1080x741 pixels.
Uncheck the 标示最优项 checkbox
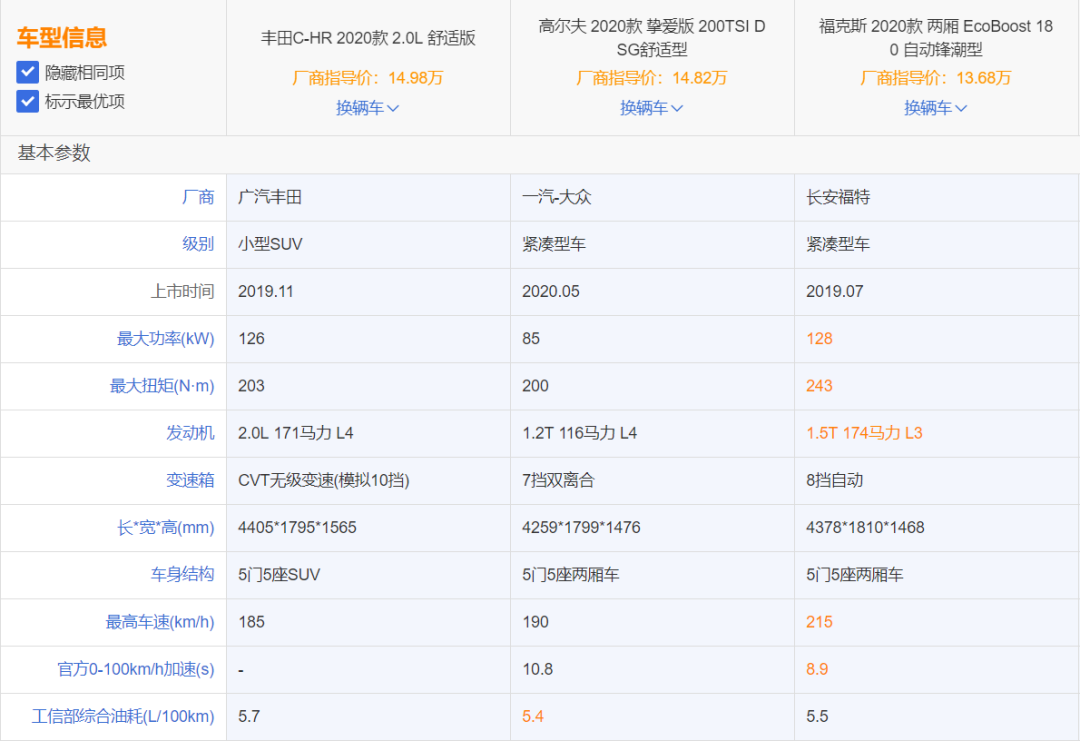(28, 101)
